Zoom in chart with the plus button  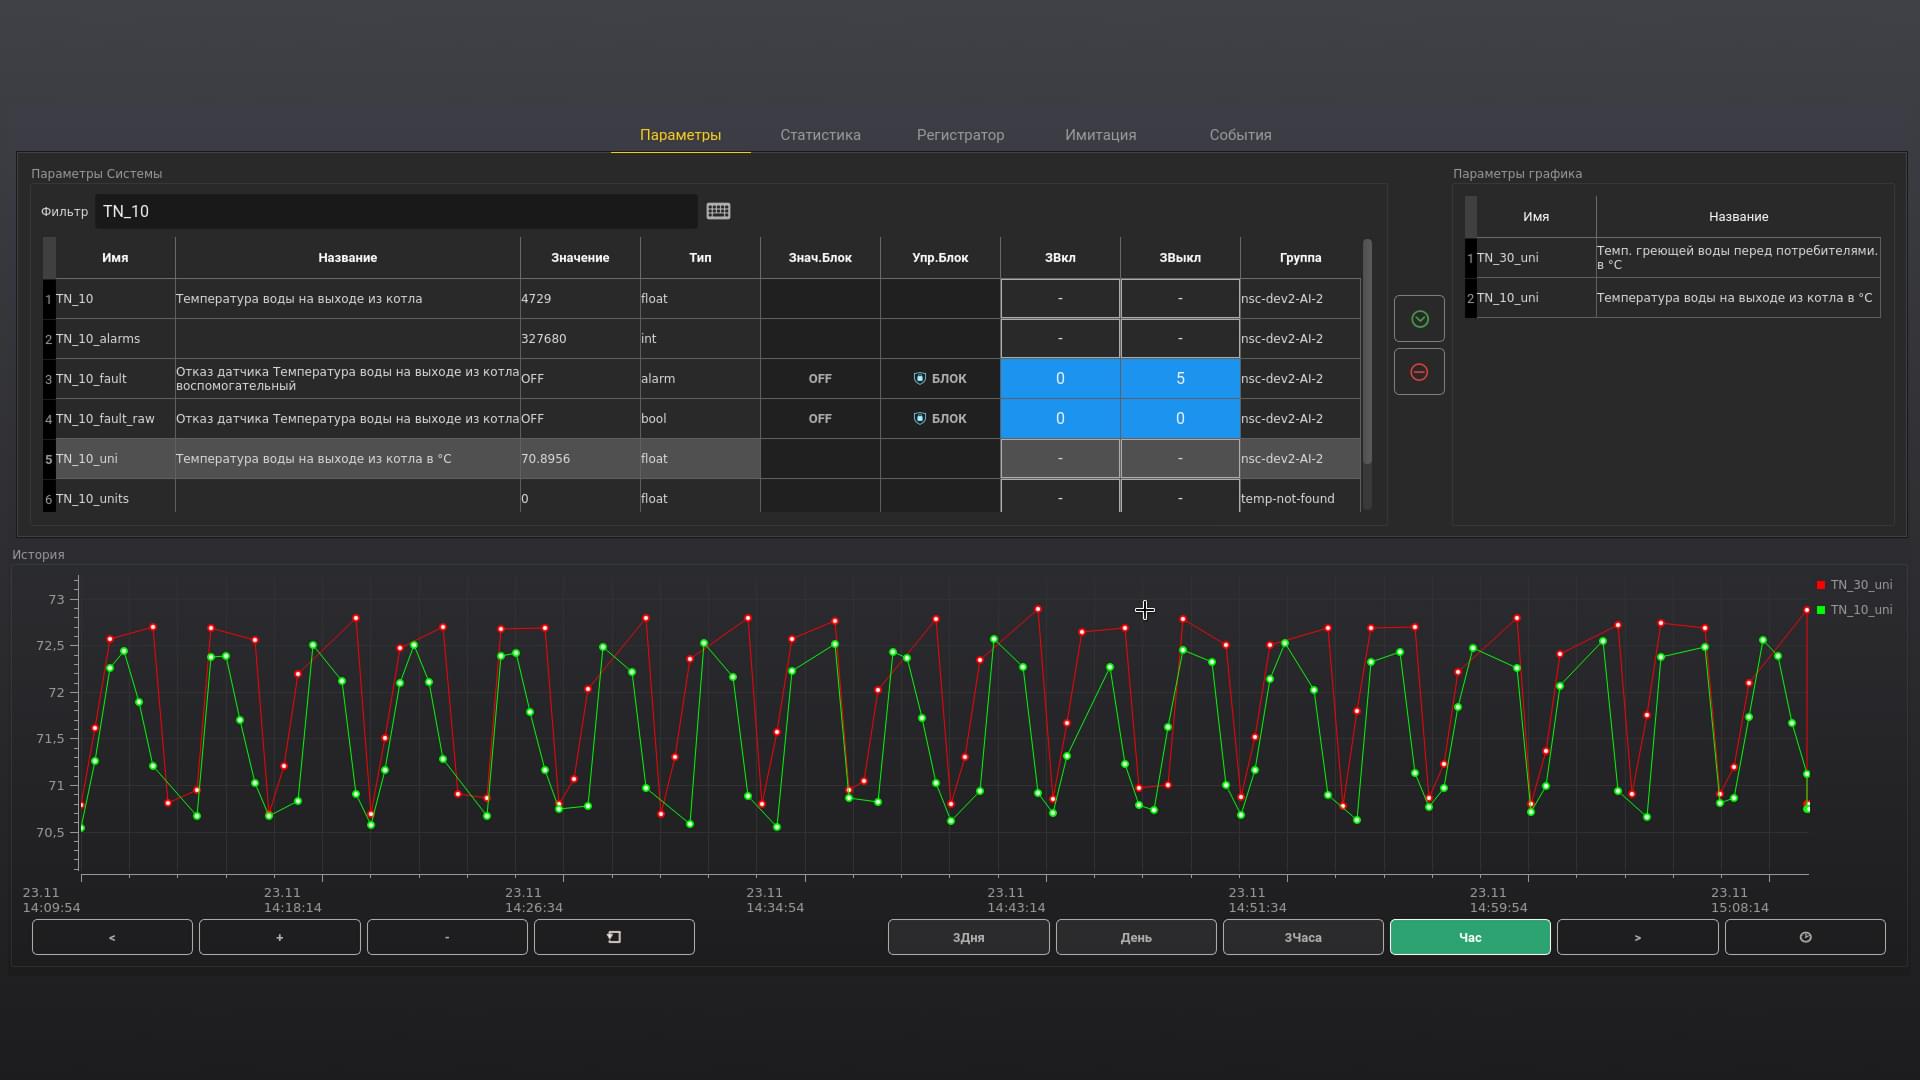tap(279, 937)
